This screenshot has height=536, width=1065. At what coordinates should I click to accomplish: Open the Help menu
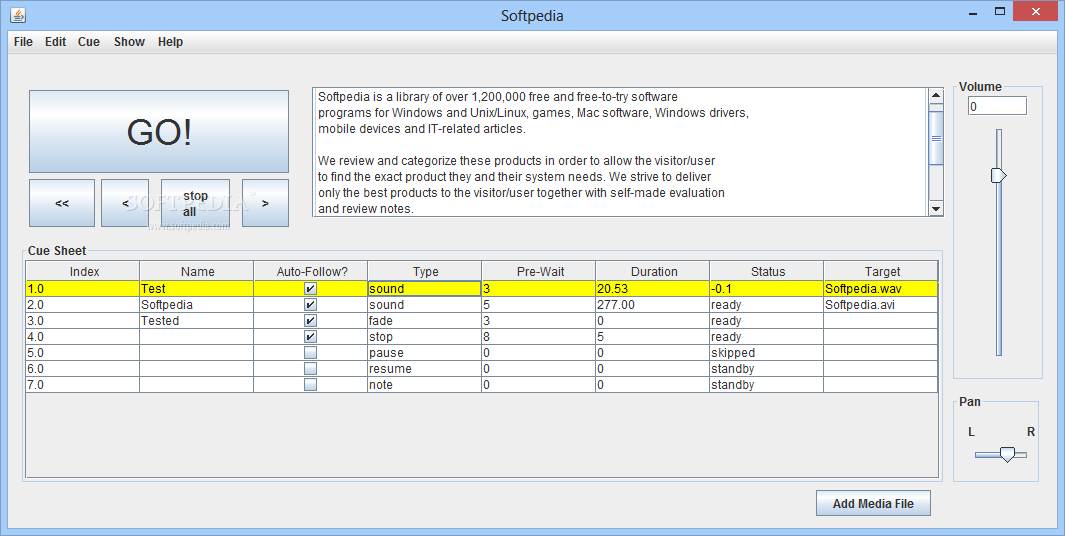tap(170, 42)
